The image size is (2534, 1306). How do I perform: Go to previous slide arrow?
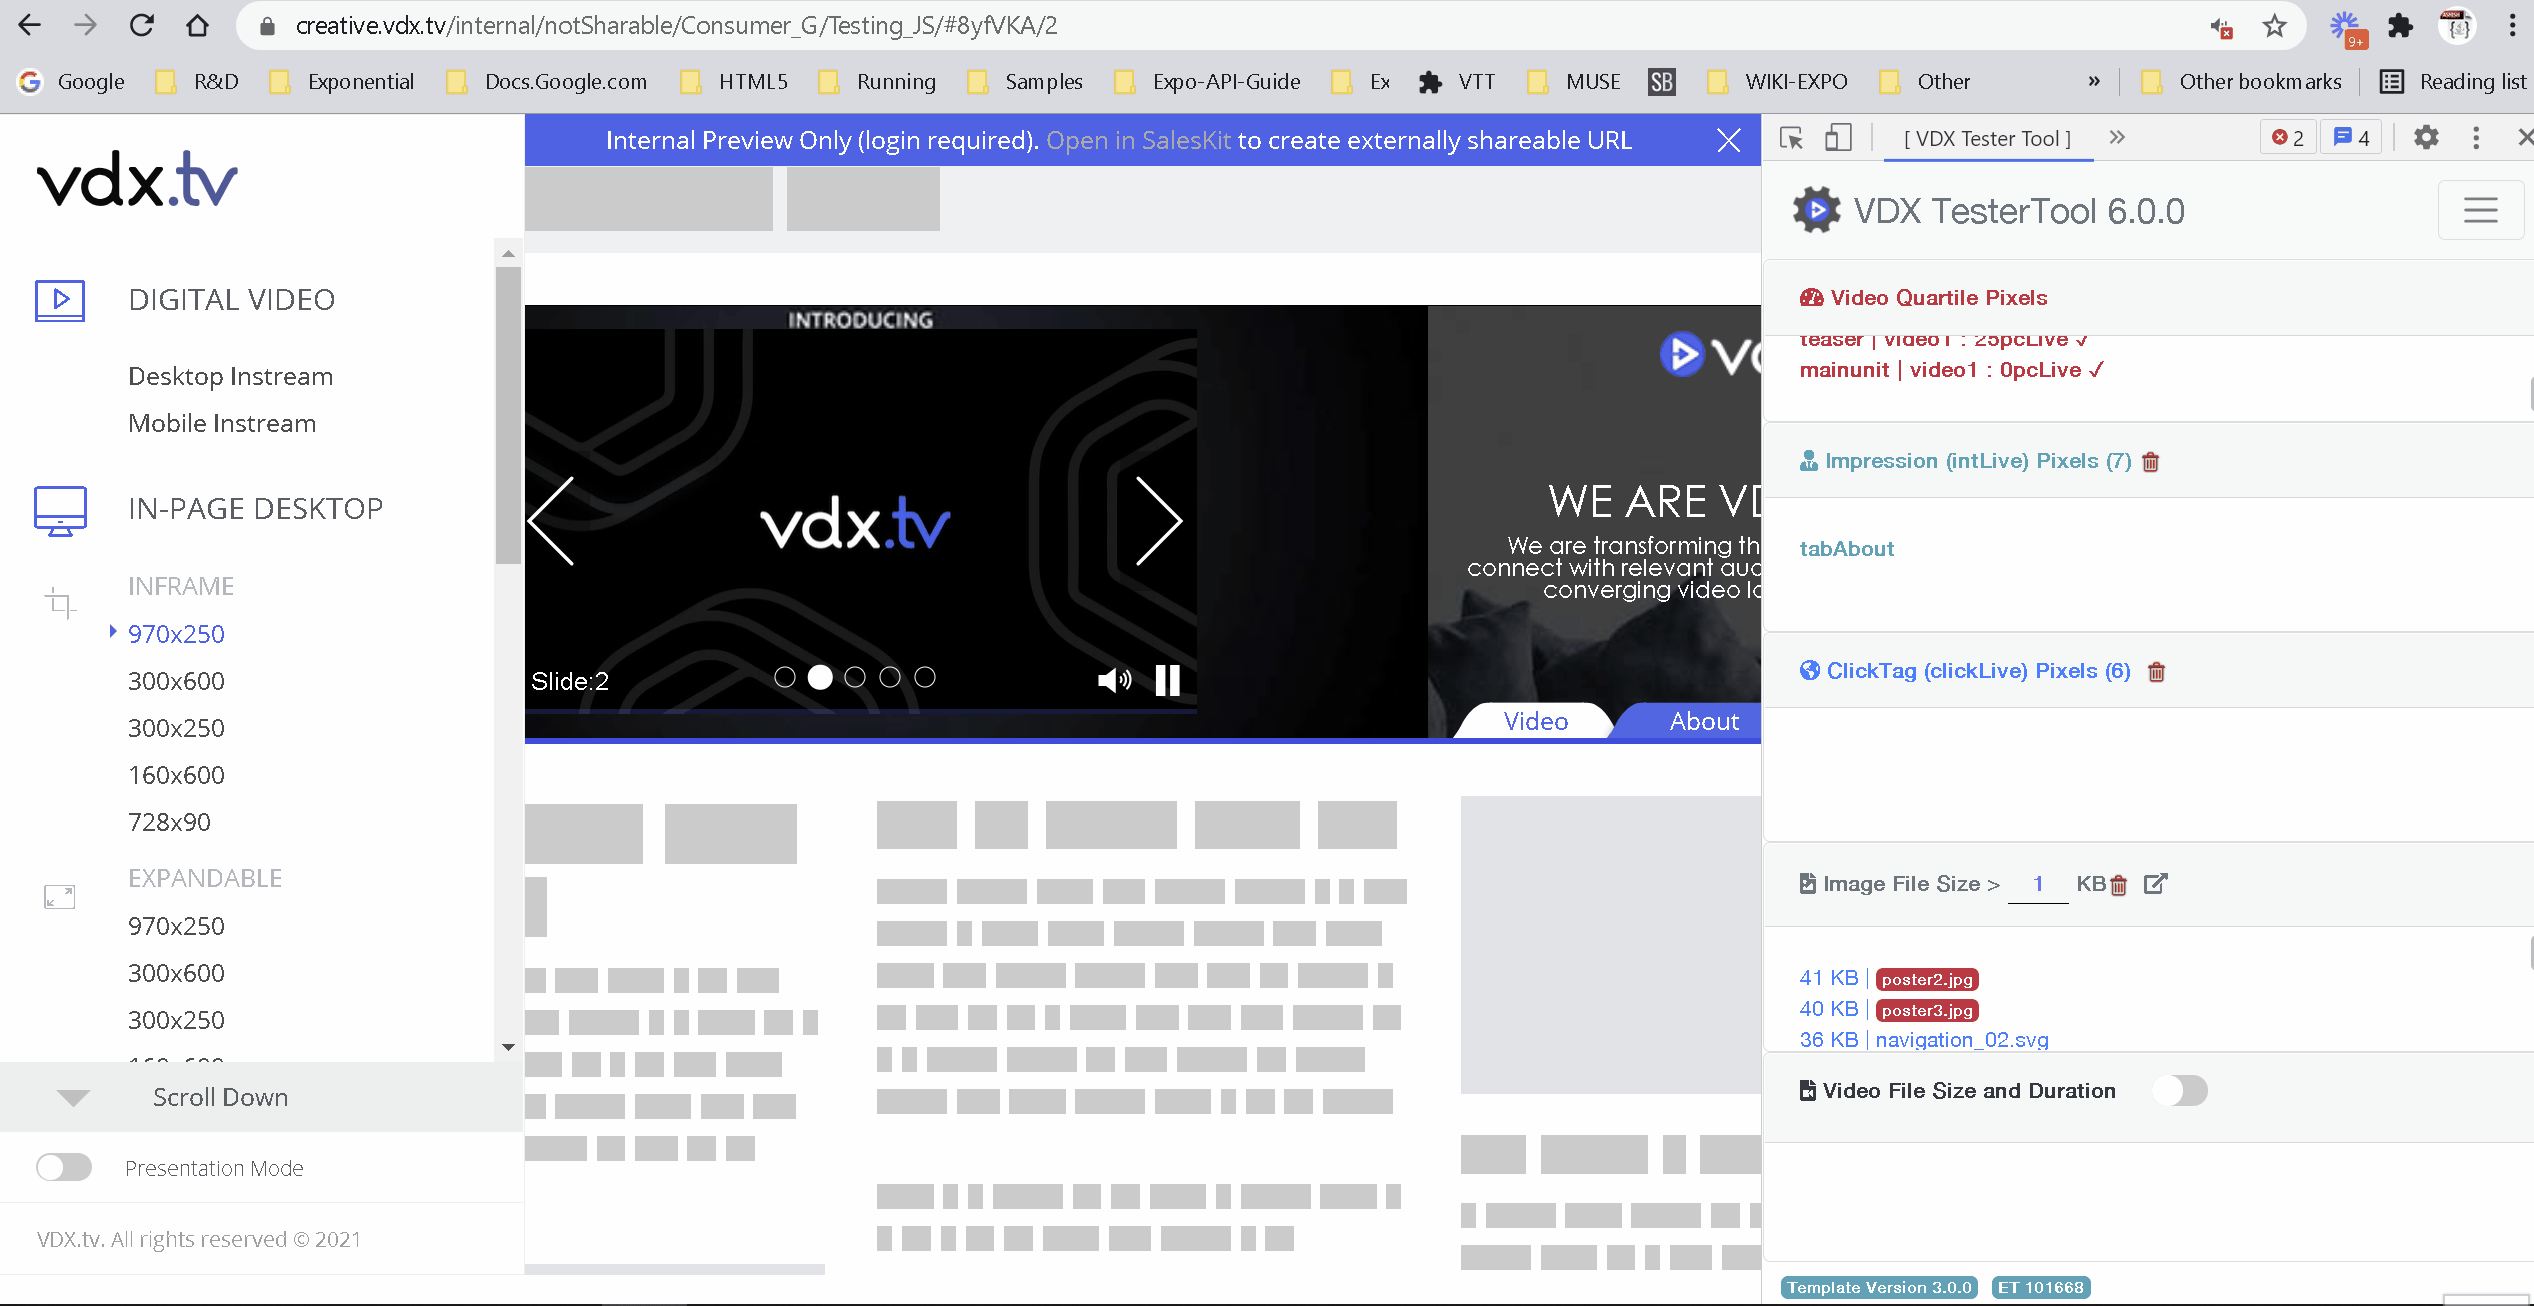(551, 521)
